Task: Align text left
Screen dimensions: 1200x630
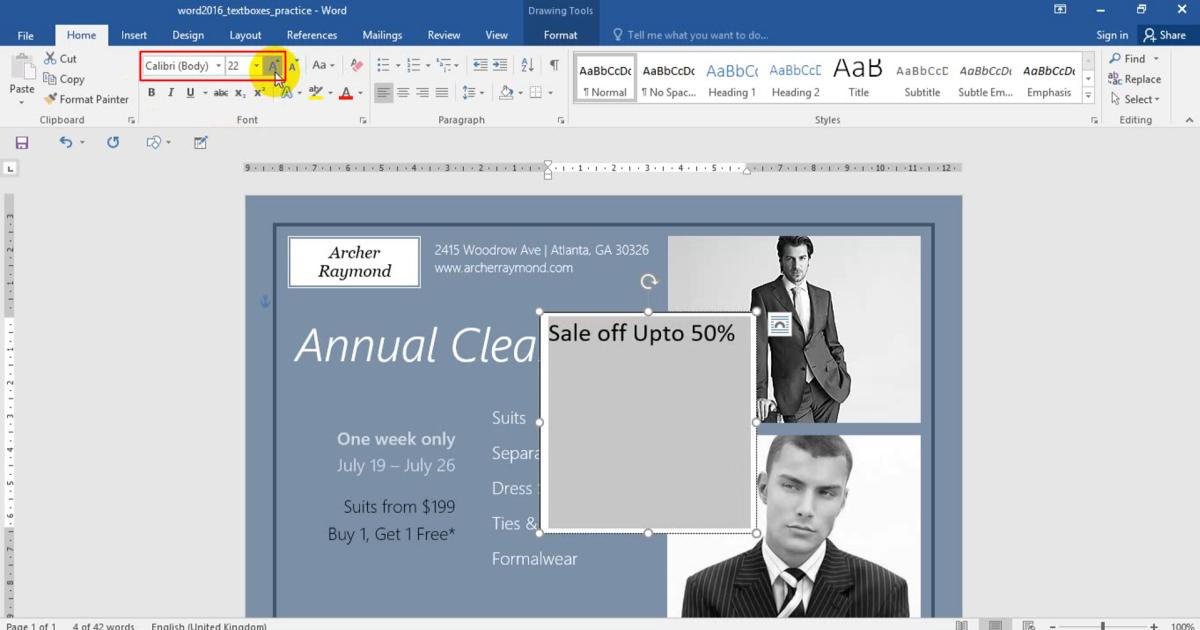Action: (384, 93)
